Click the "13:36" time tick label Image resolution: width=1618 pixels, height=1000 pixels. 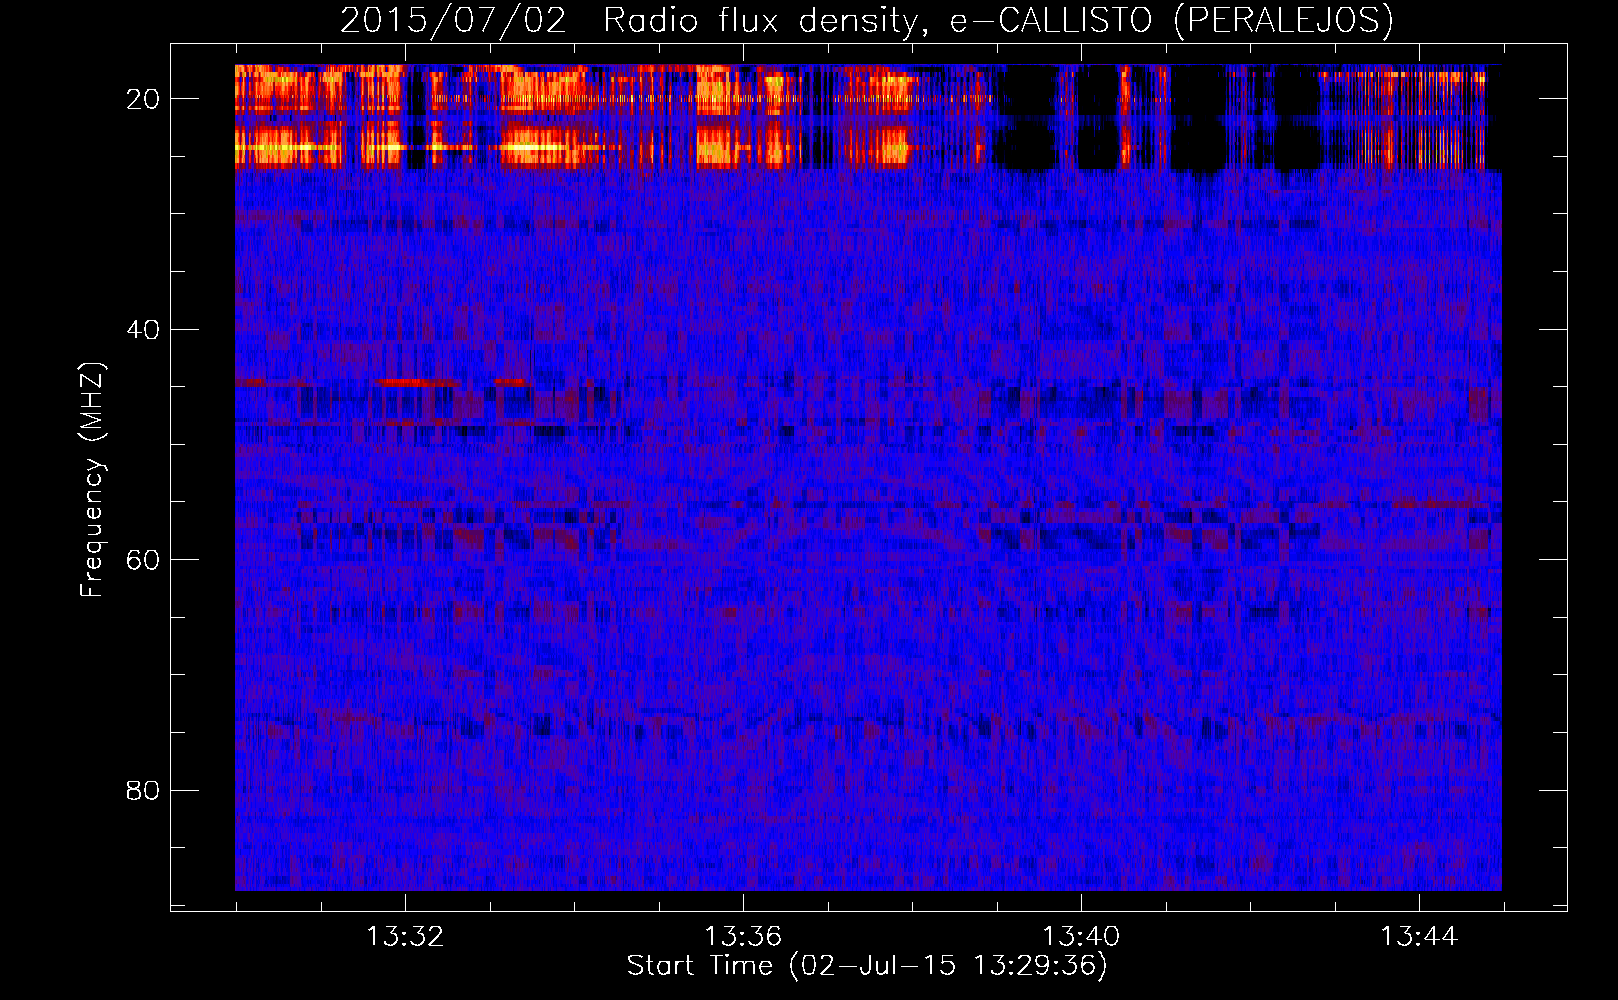743,937
